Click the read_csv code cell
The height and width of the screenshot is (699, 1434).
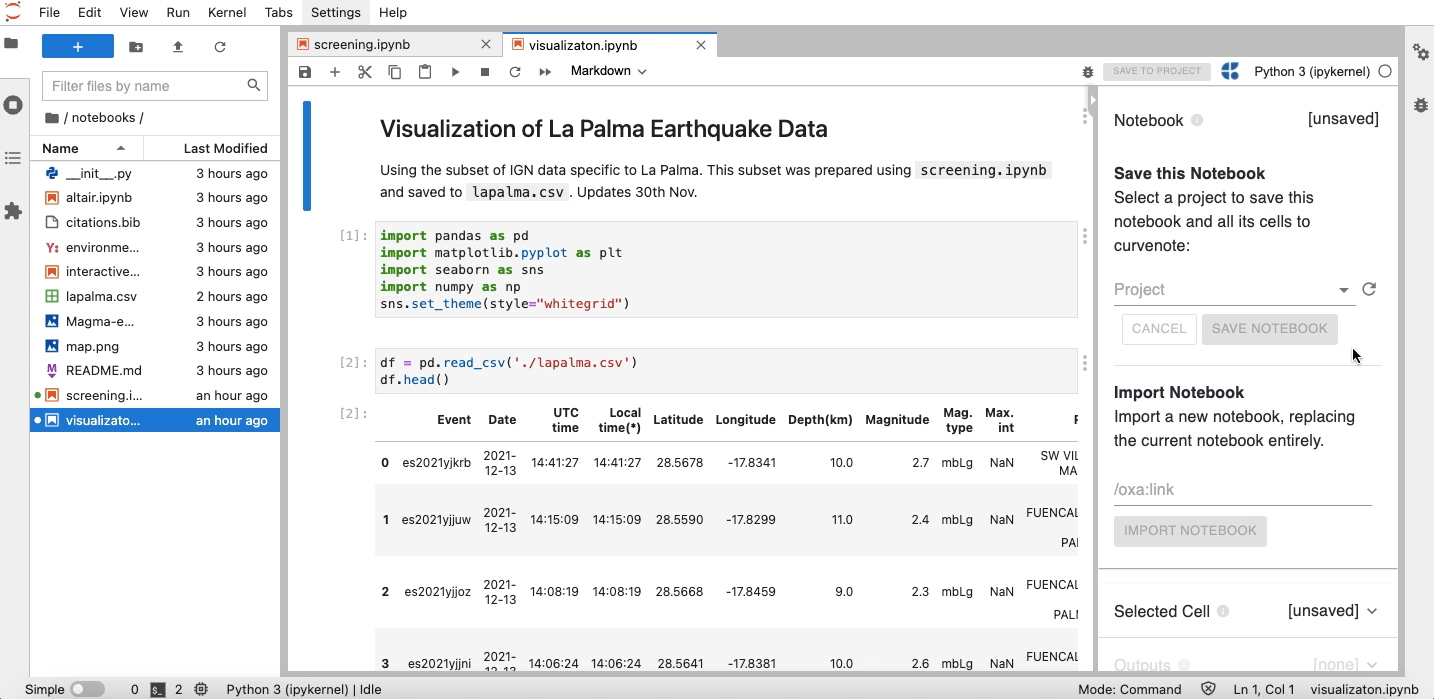coord(726,371)
